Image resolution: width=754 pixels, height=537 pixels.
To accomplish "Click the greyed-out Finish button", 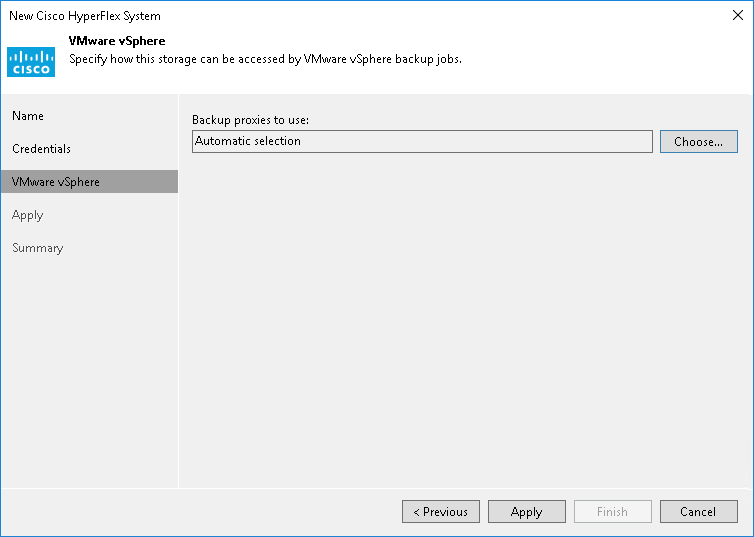I will 612,512.
